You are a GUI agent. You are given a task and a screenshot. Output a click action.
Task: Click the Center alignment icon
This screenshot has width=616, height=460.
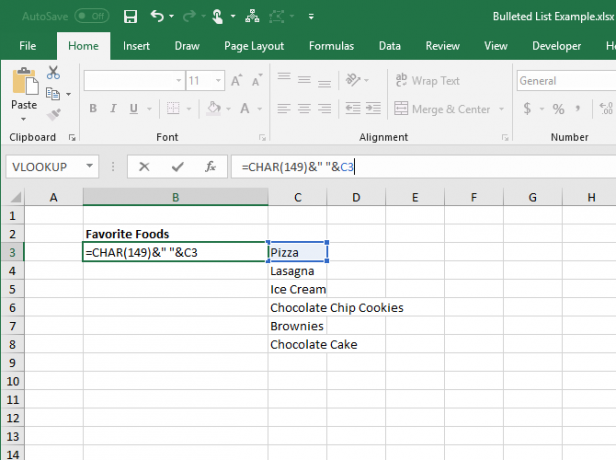pyautogui.click(x=304, y=108)
